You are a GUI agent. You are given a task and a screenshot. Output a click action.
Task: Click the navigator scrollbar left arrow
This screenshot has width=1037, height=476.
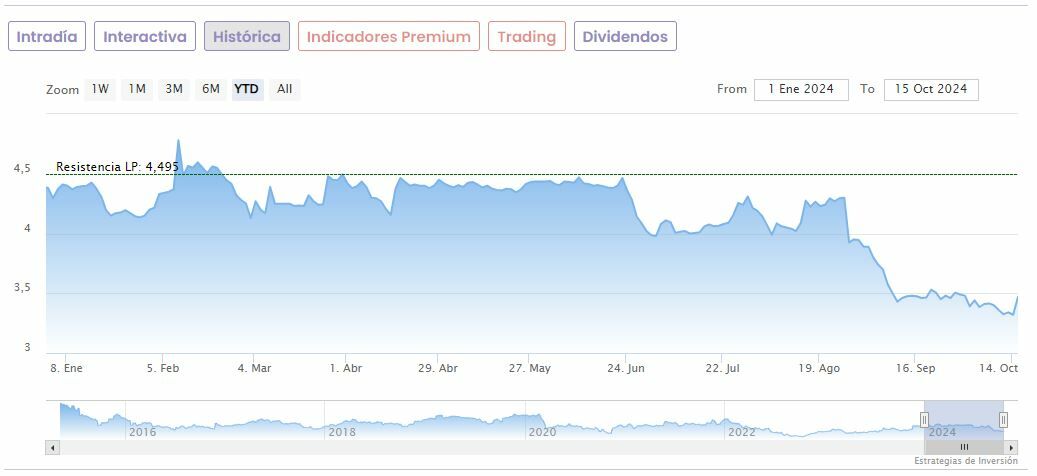click(x=53, y=447)
